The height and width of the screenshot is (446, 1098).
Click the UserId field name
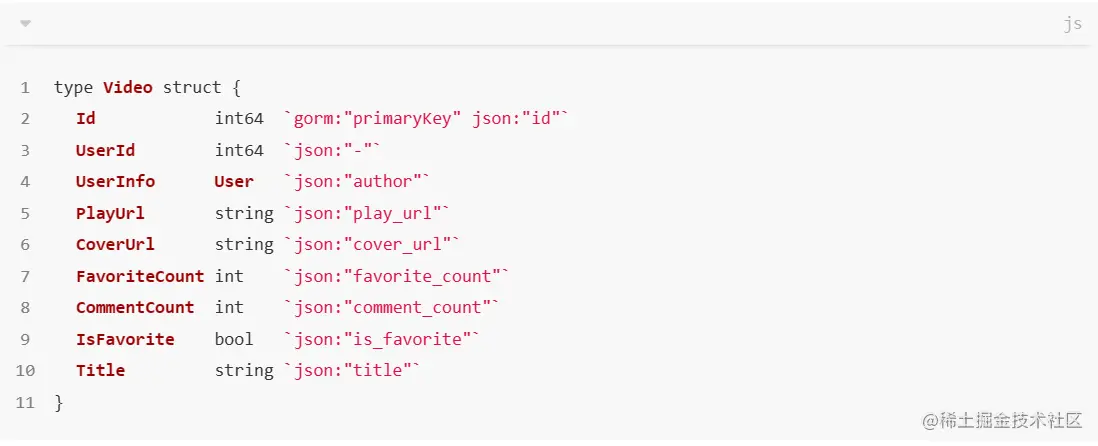click(105, 151)
